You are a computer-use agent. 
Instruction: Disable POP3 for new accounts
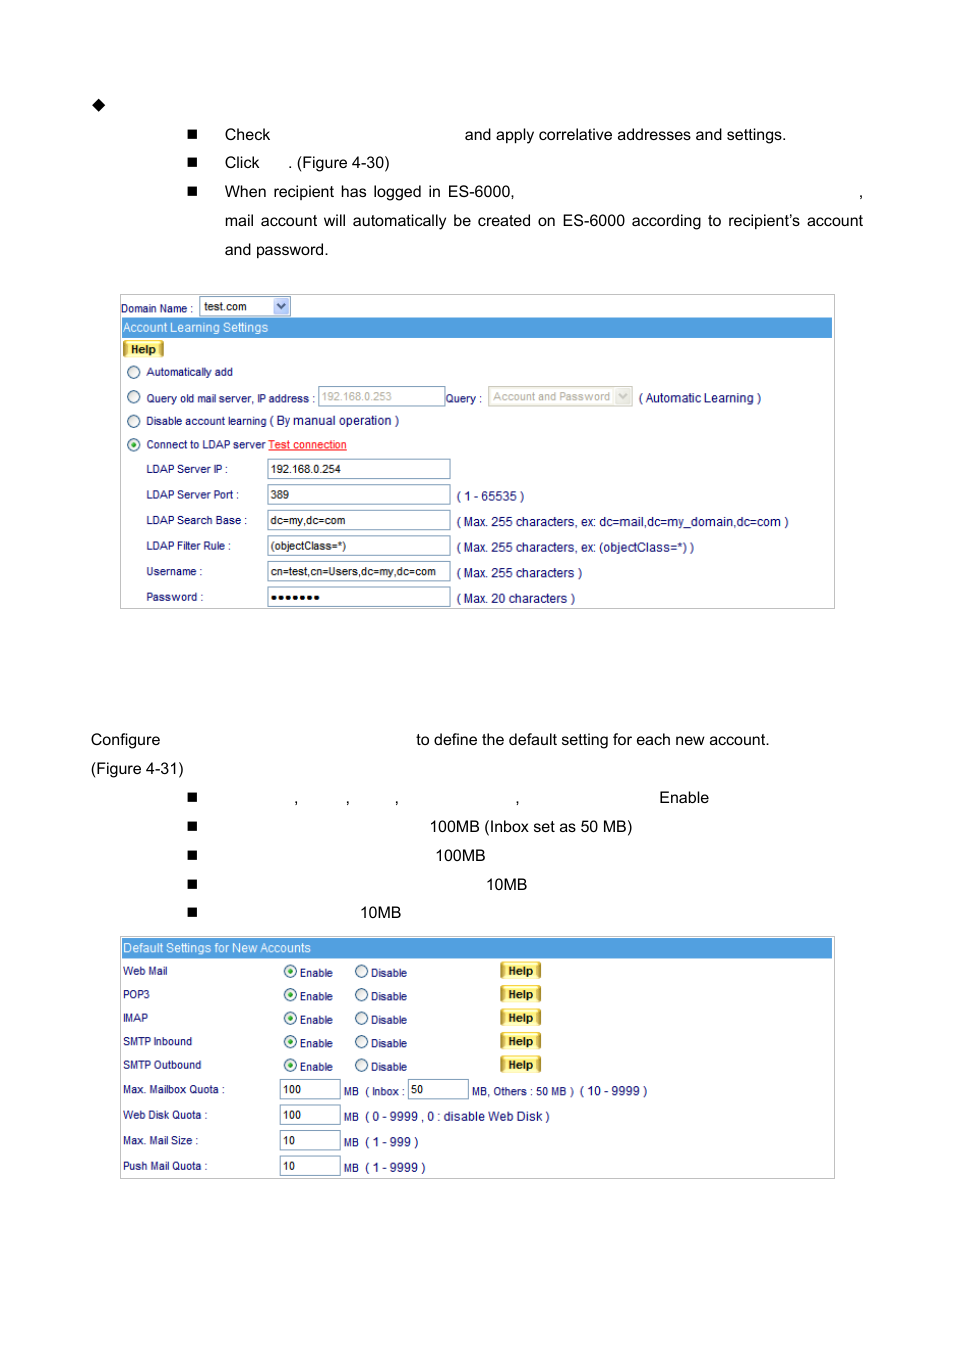coord(361,995)
